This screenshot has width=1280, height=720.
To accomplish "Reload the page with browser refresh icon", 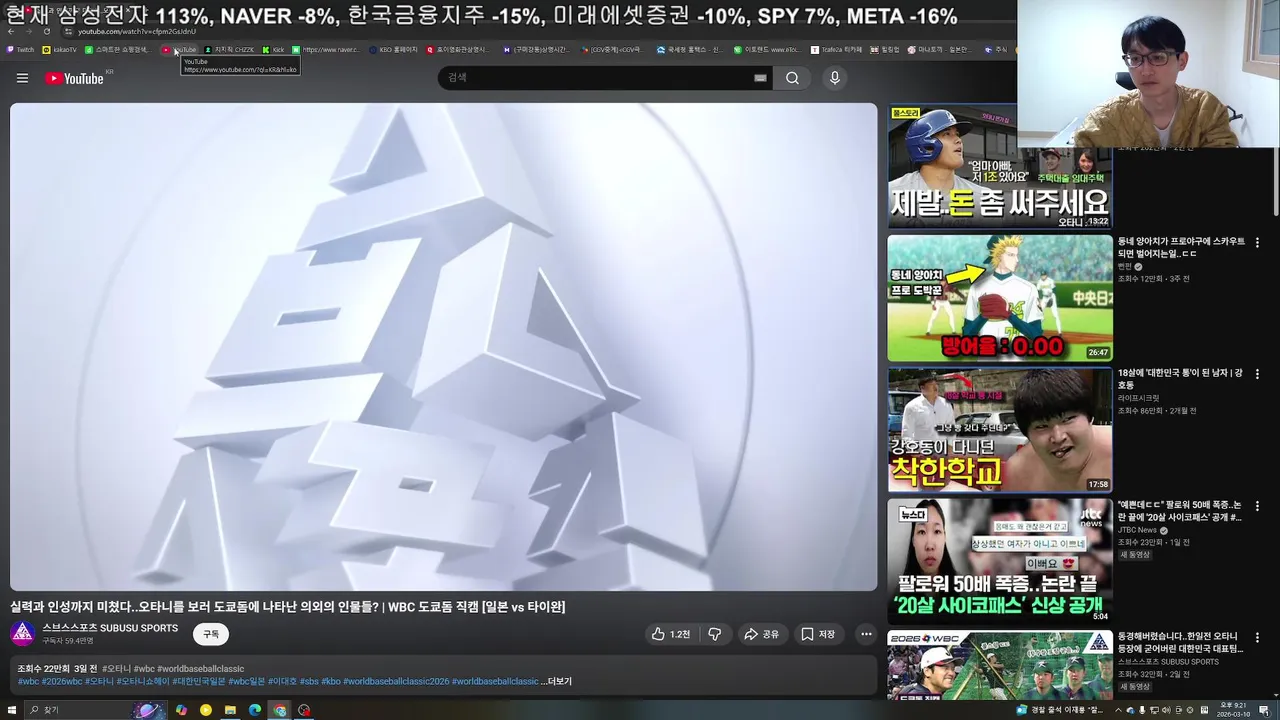I will [46, 31].
